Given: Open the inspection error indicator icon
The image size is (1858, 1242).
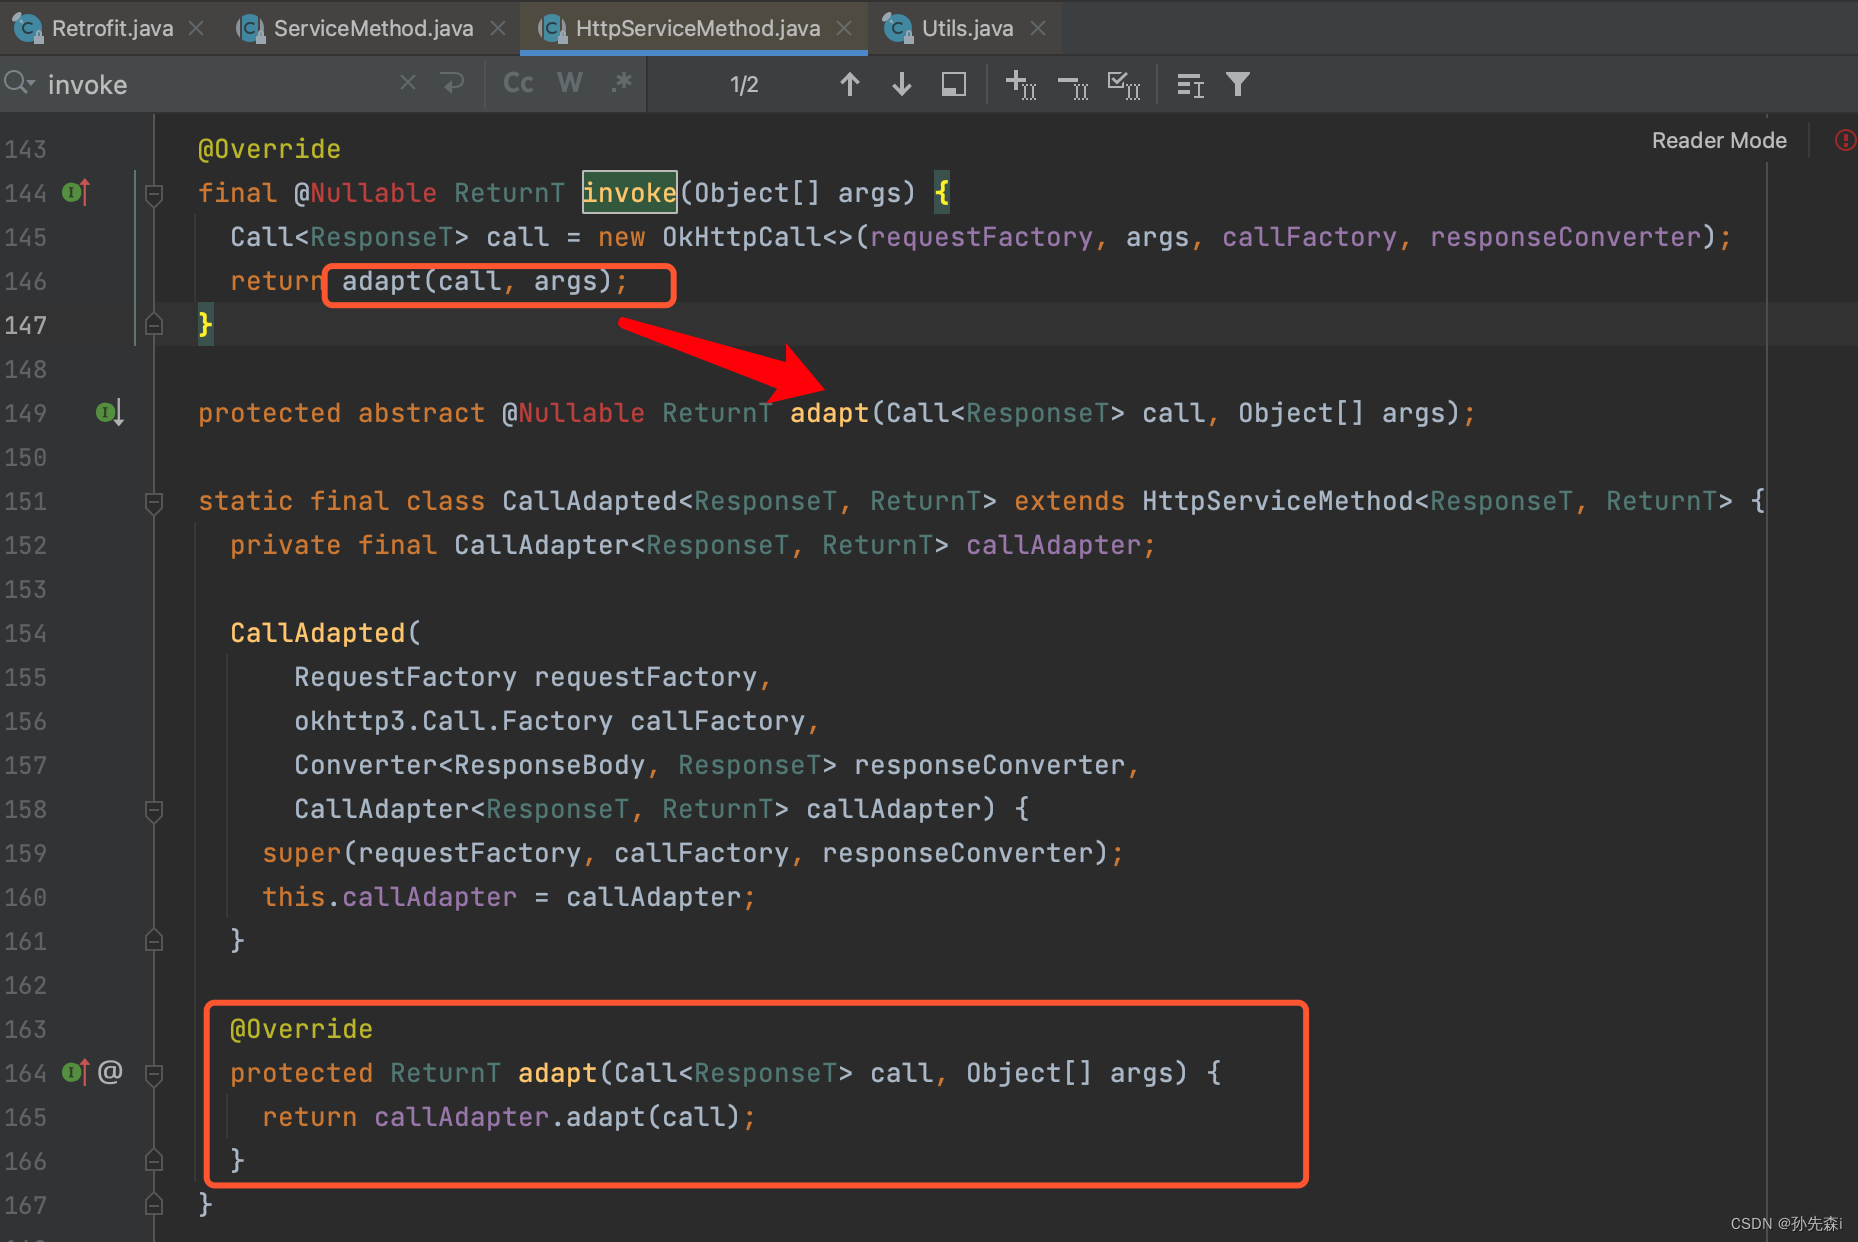Looking at the screenshot, I should 1845,140.
